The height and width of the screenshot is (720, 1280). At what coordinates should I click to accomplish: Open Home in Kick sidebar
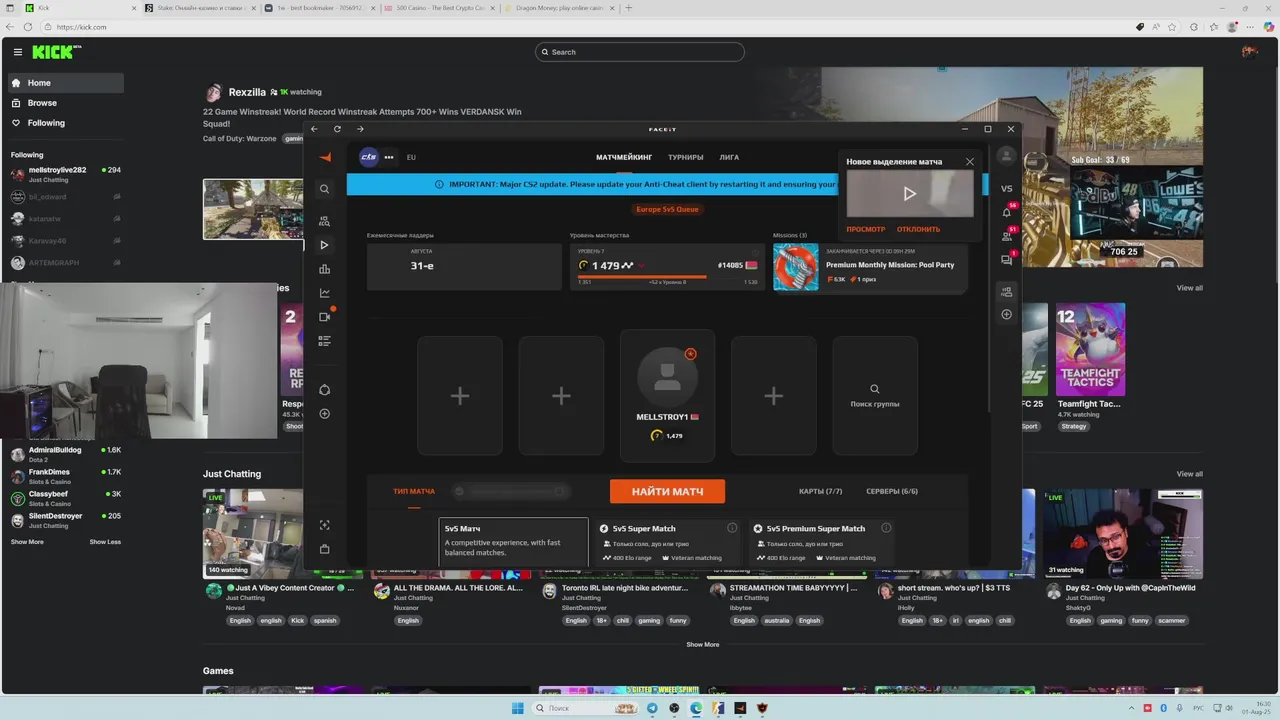[66, 83]
